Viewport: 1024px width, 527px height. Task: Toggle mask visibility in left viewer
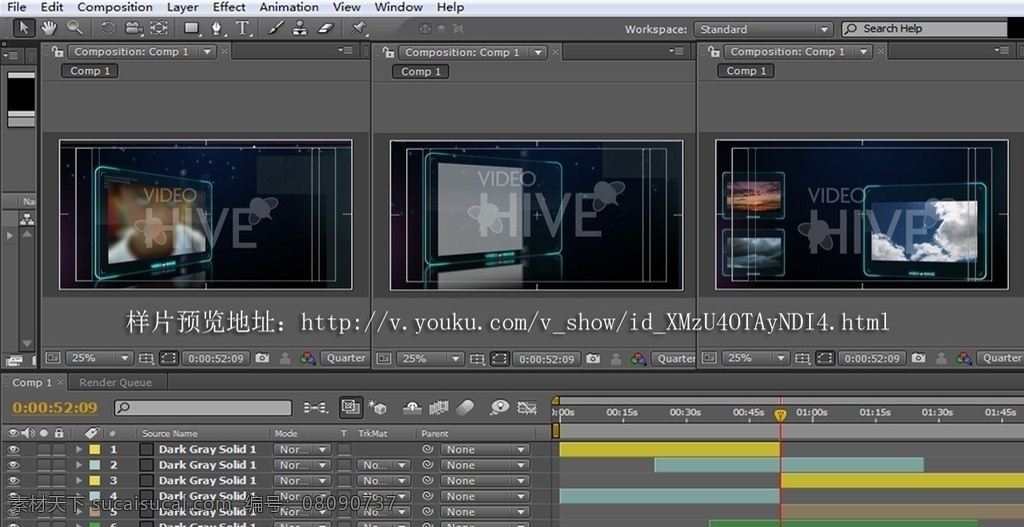point(168,358)
